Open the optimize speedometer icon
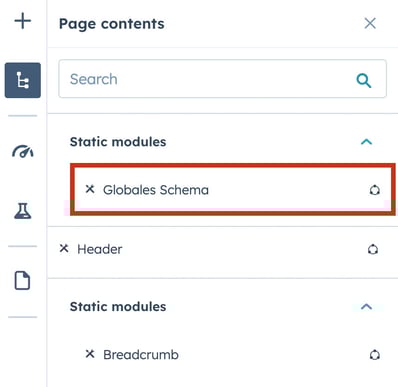The image size is (398, 387). coord(23,151)
